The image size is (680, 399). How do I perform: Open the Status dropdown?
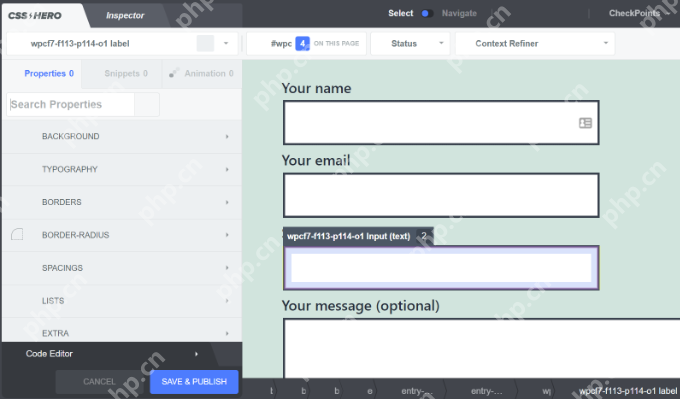[x=410, y=43]
